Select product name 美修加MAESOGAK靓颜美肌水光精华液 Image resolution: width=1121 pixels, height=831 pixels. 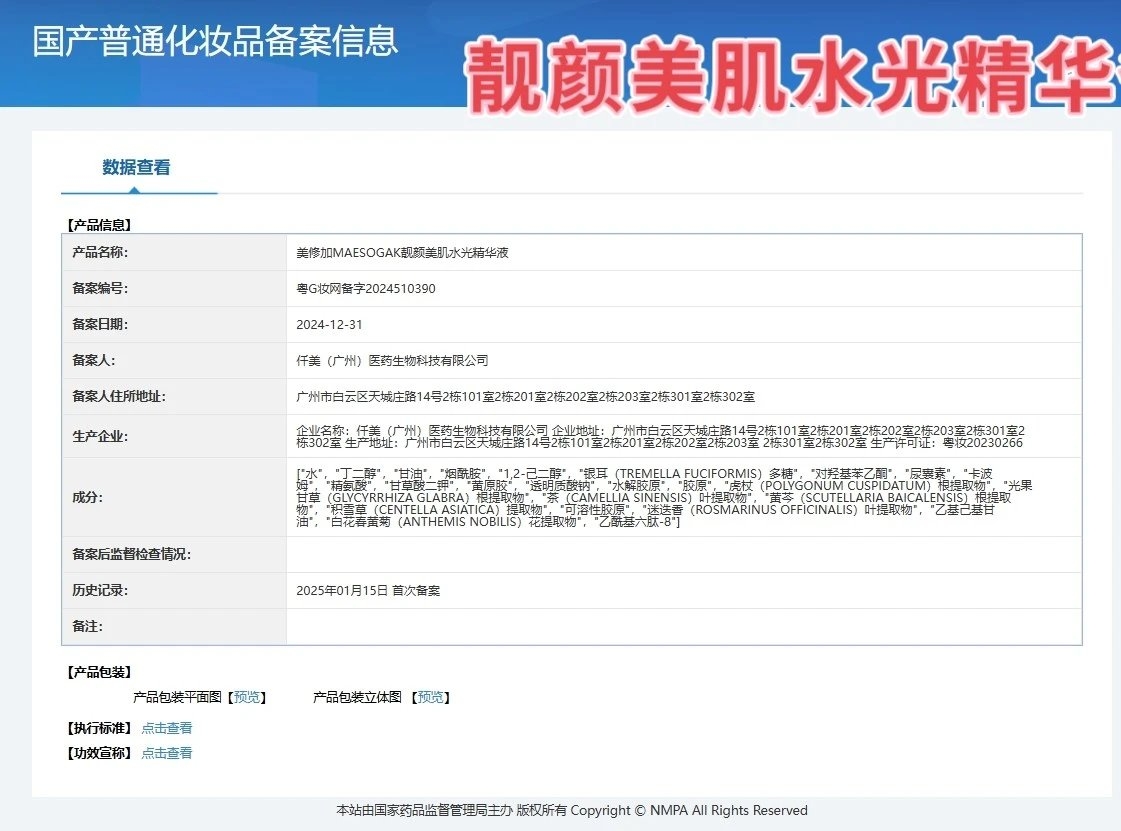[402, 252]
